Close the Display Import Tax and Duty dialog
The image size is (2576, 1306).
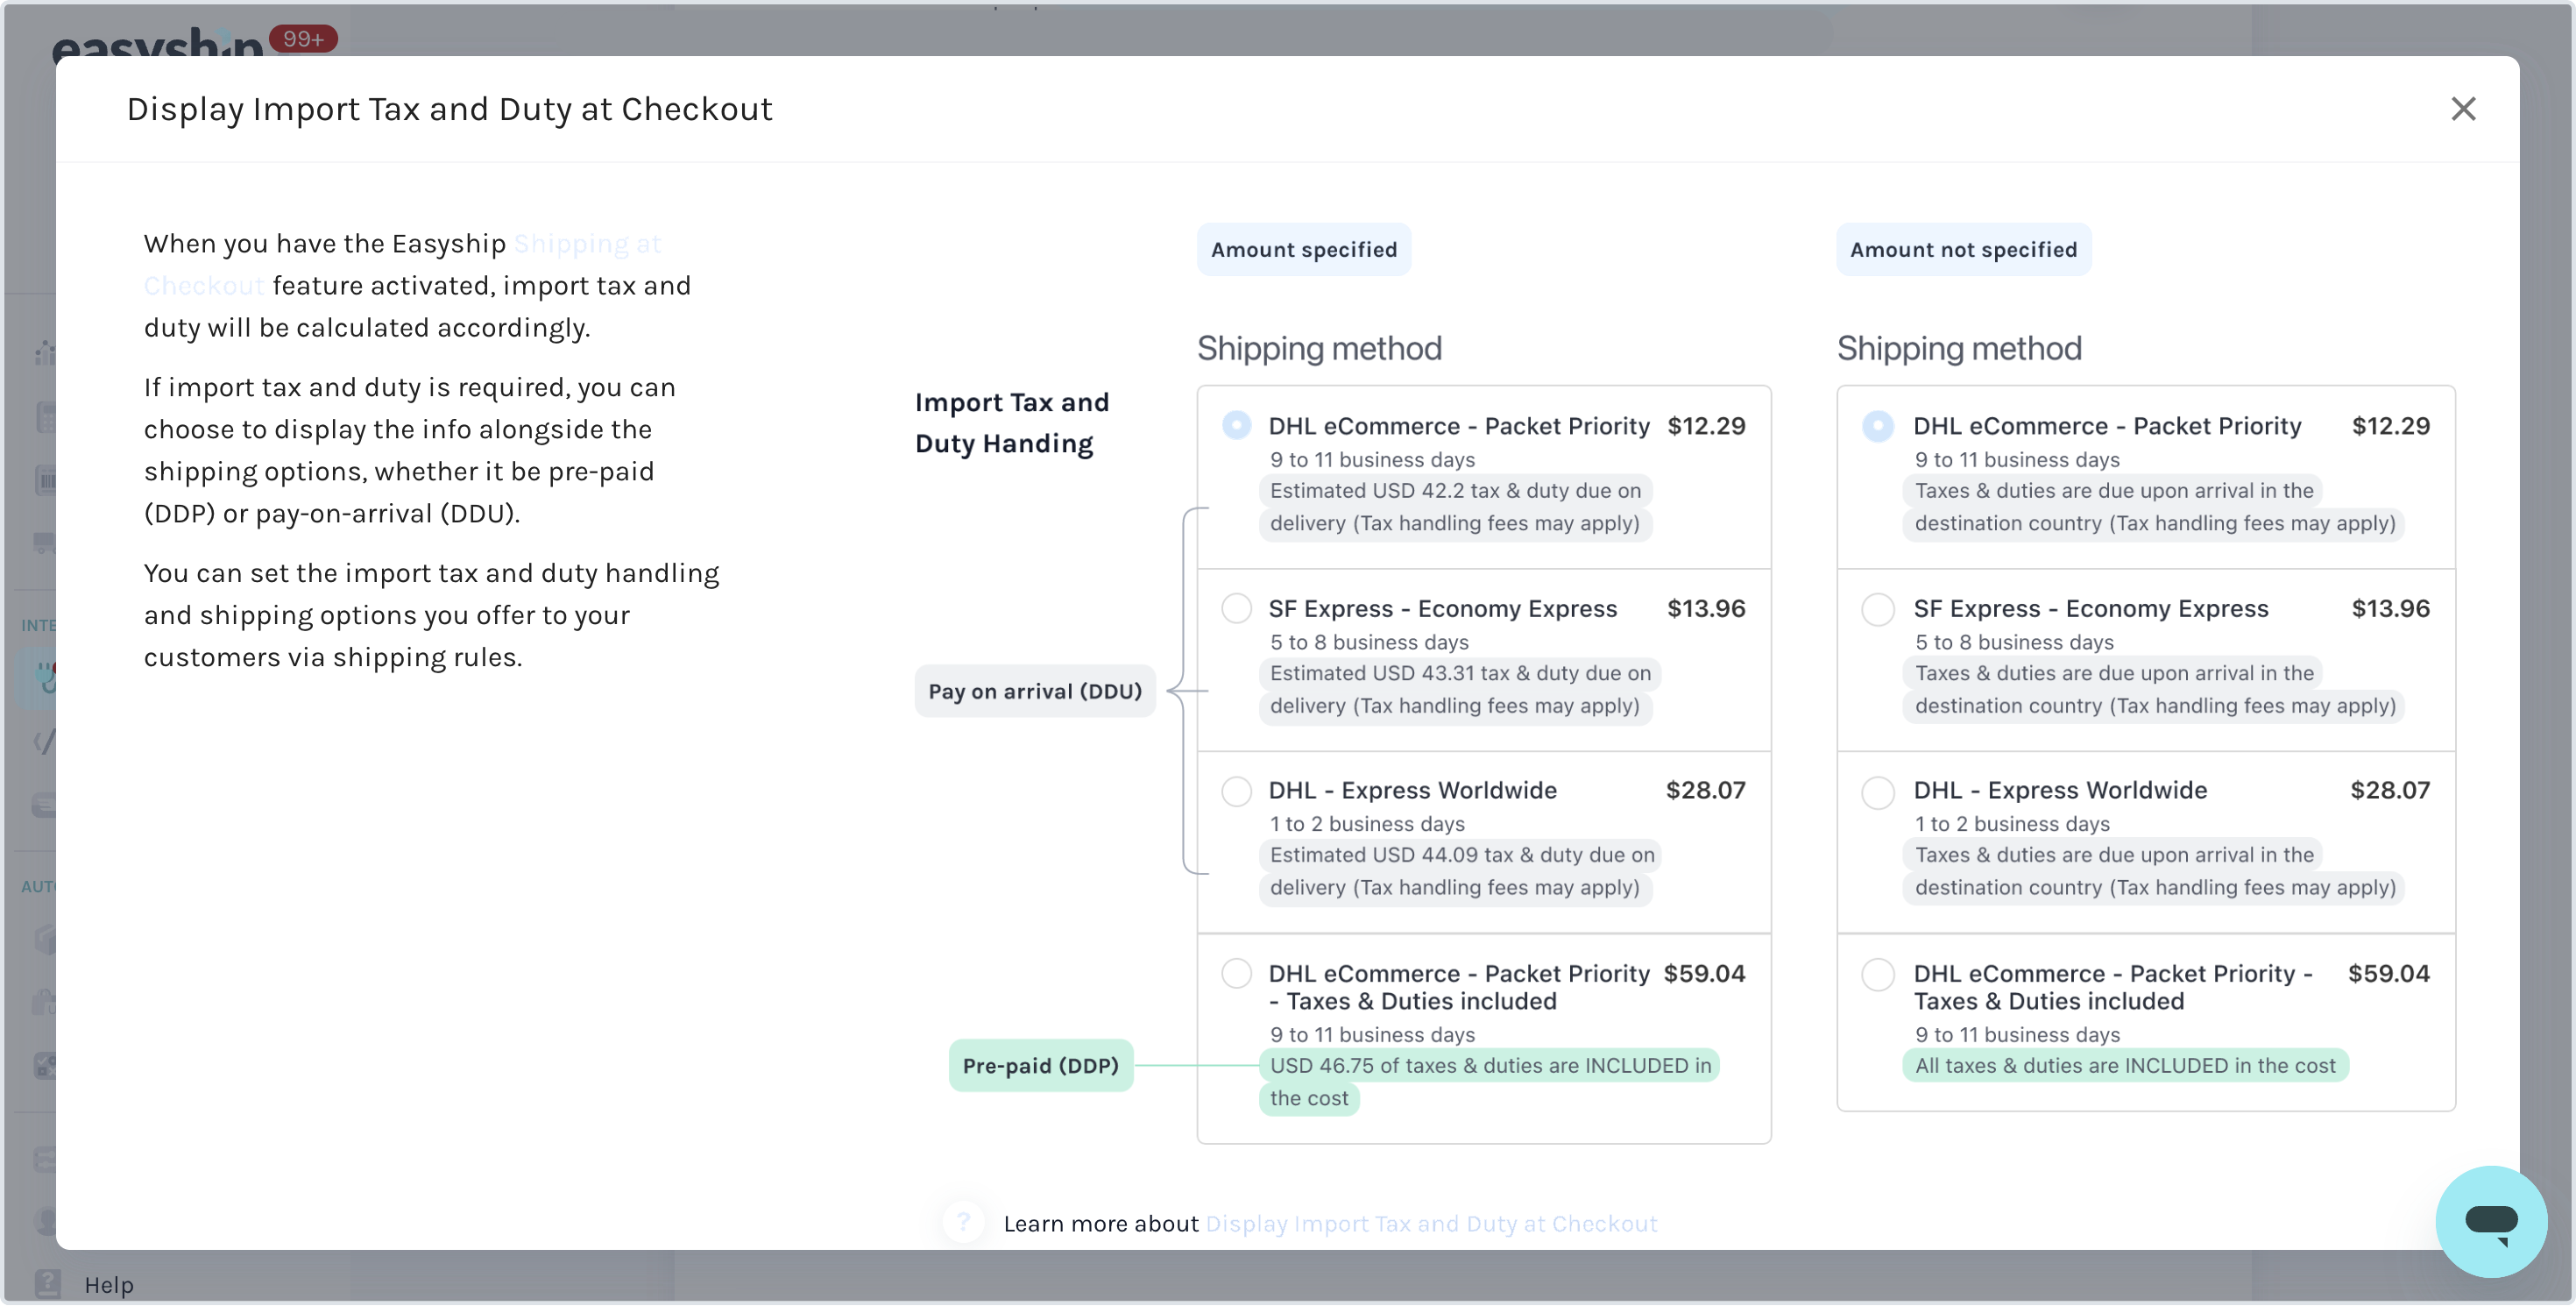2463,109
